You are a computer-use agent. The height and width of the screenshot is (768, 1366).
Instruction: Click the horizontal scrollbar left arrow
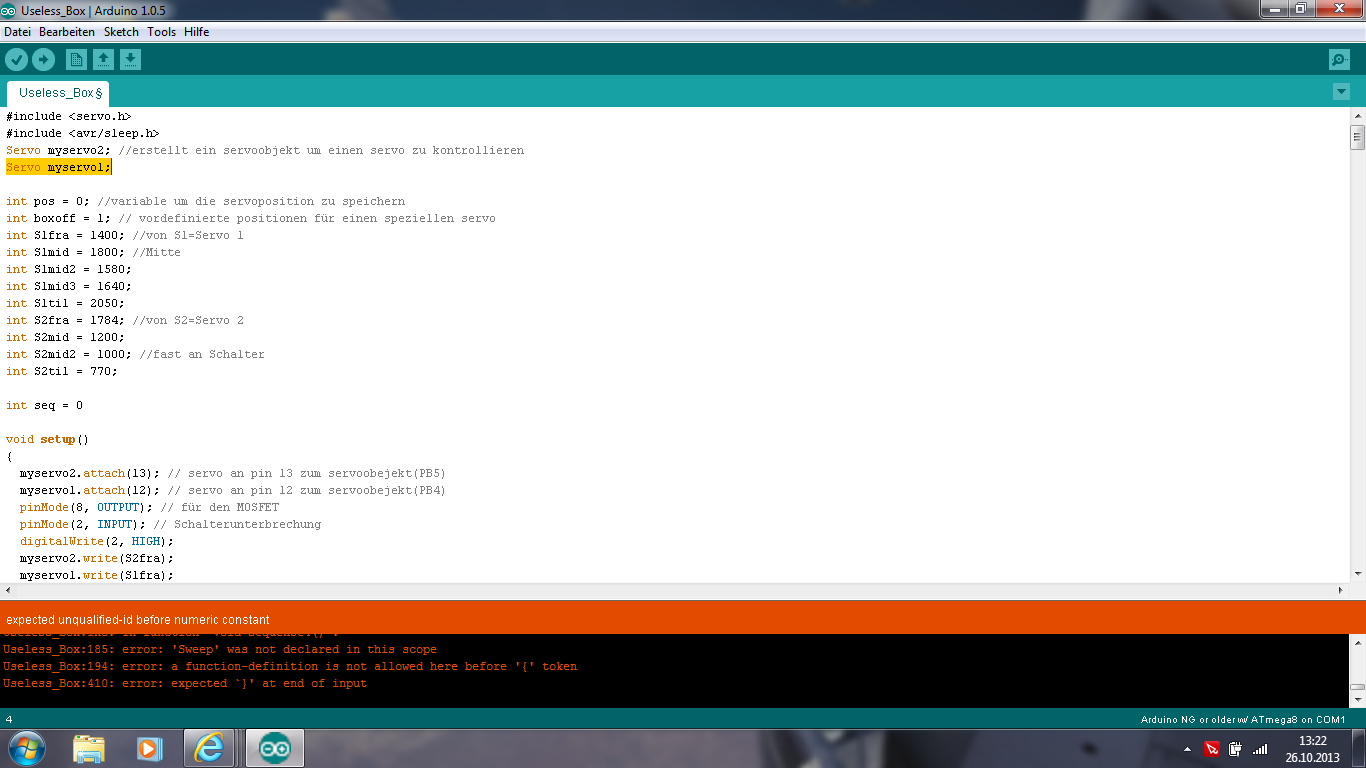(x=8, y=591)
